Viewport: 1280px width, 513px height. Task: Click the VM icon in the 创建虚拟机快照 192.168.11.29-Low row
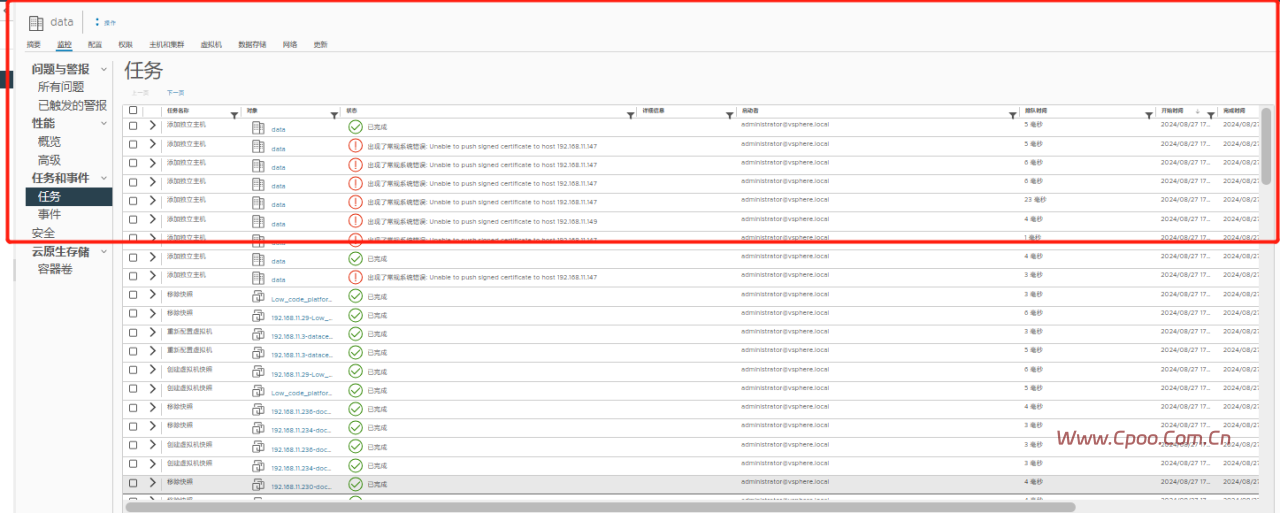click(258, 372)
